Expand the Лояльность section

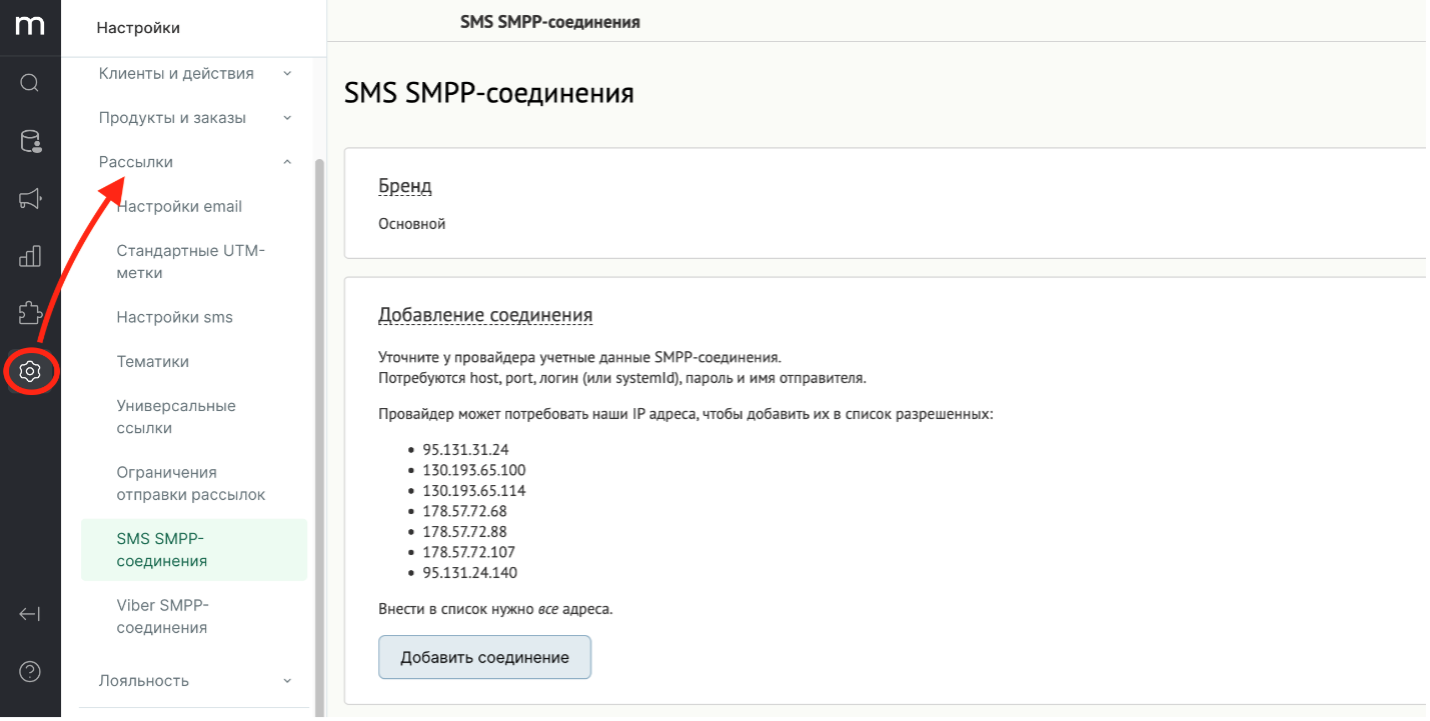(x=195, y=681)
